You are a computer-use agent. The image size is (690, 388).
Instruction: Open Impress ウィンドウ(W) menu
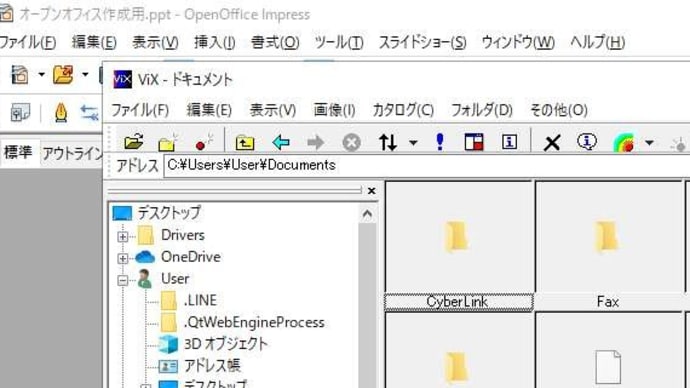pyautogui.click(x=518, y=43)
